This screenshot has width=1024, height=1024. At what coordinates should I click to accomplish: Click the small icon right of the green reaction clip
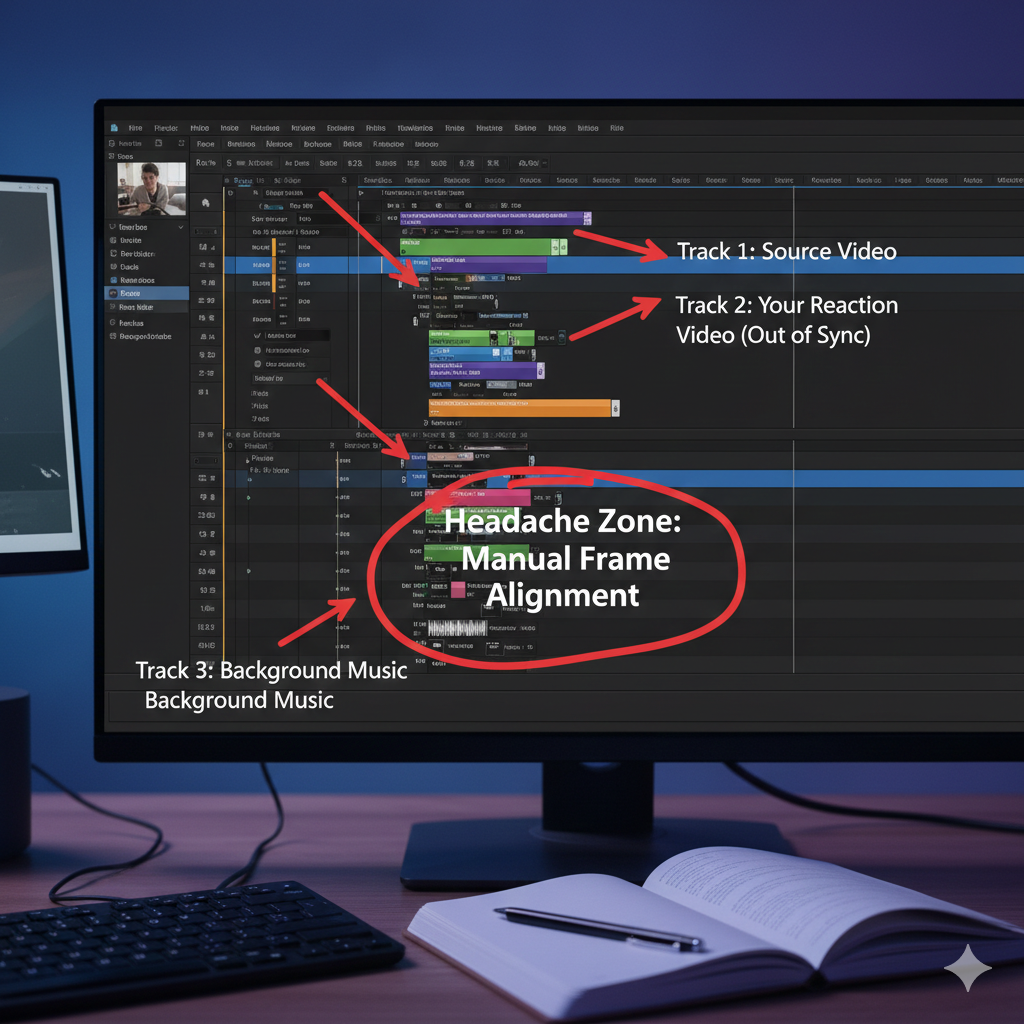pyautogui.click(x=561, y=339)
